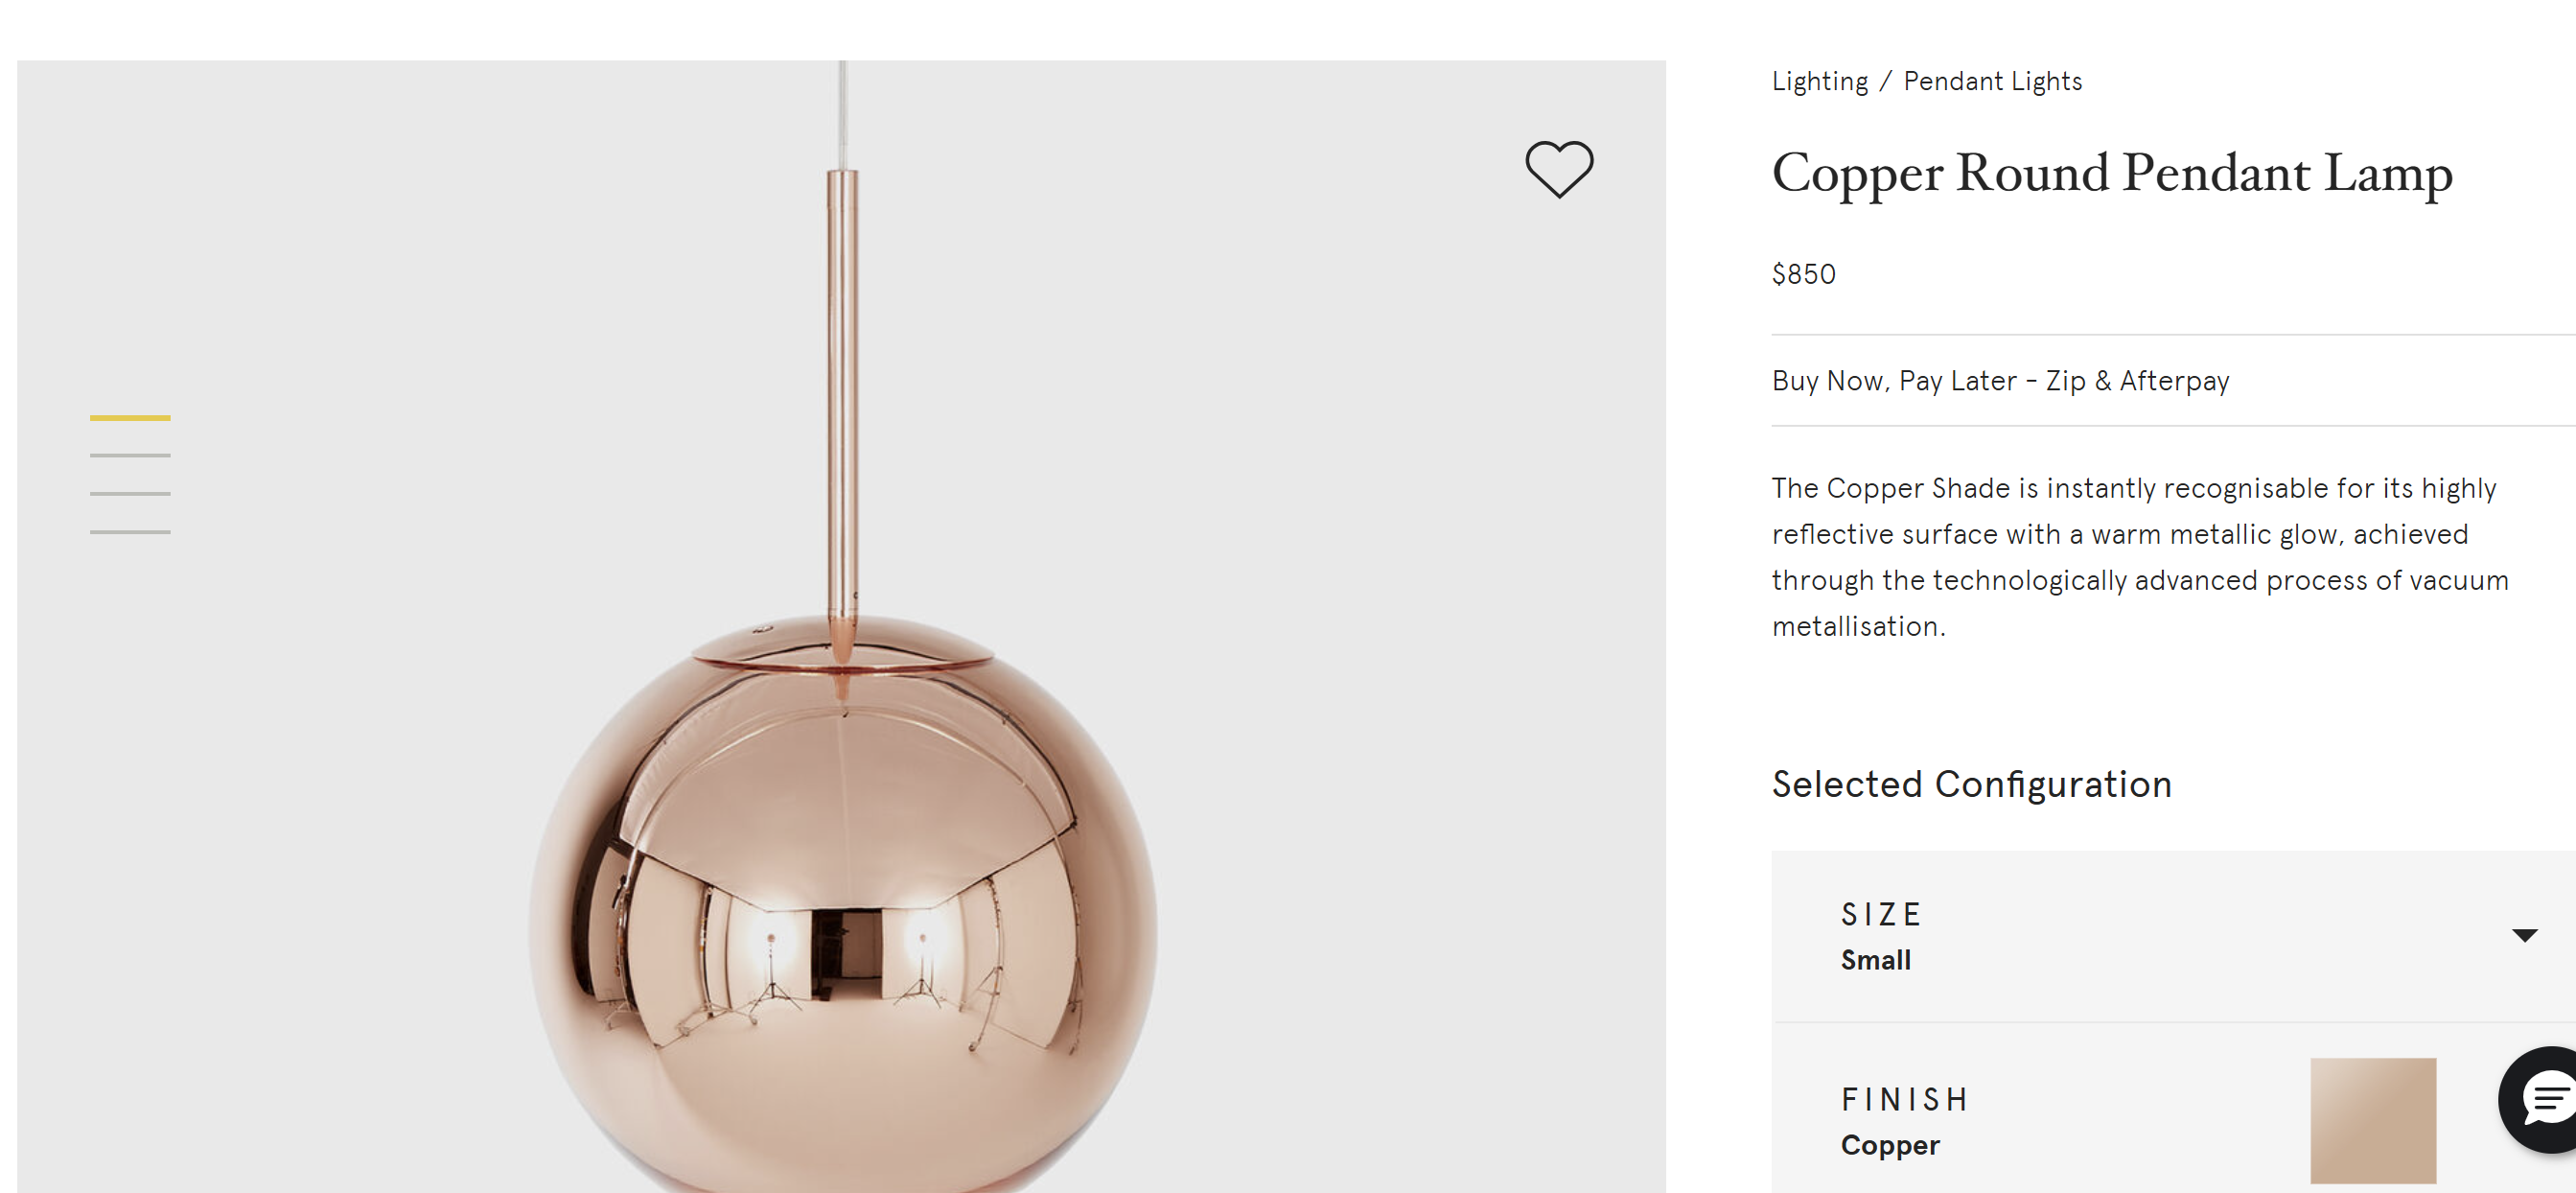
Task: Click the Copper Round Pendant Lamp title
Action: coord(2111,175)
